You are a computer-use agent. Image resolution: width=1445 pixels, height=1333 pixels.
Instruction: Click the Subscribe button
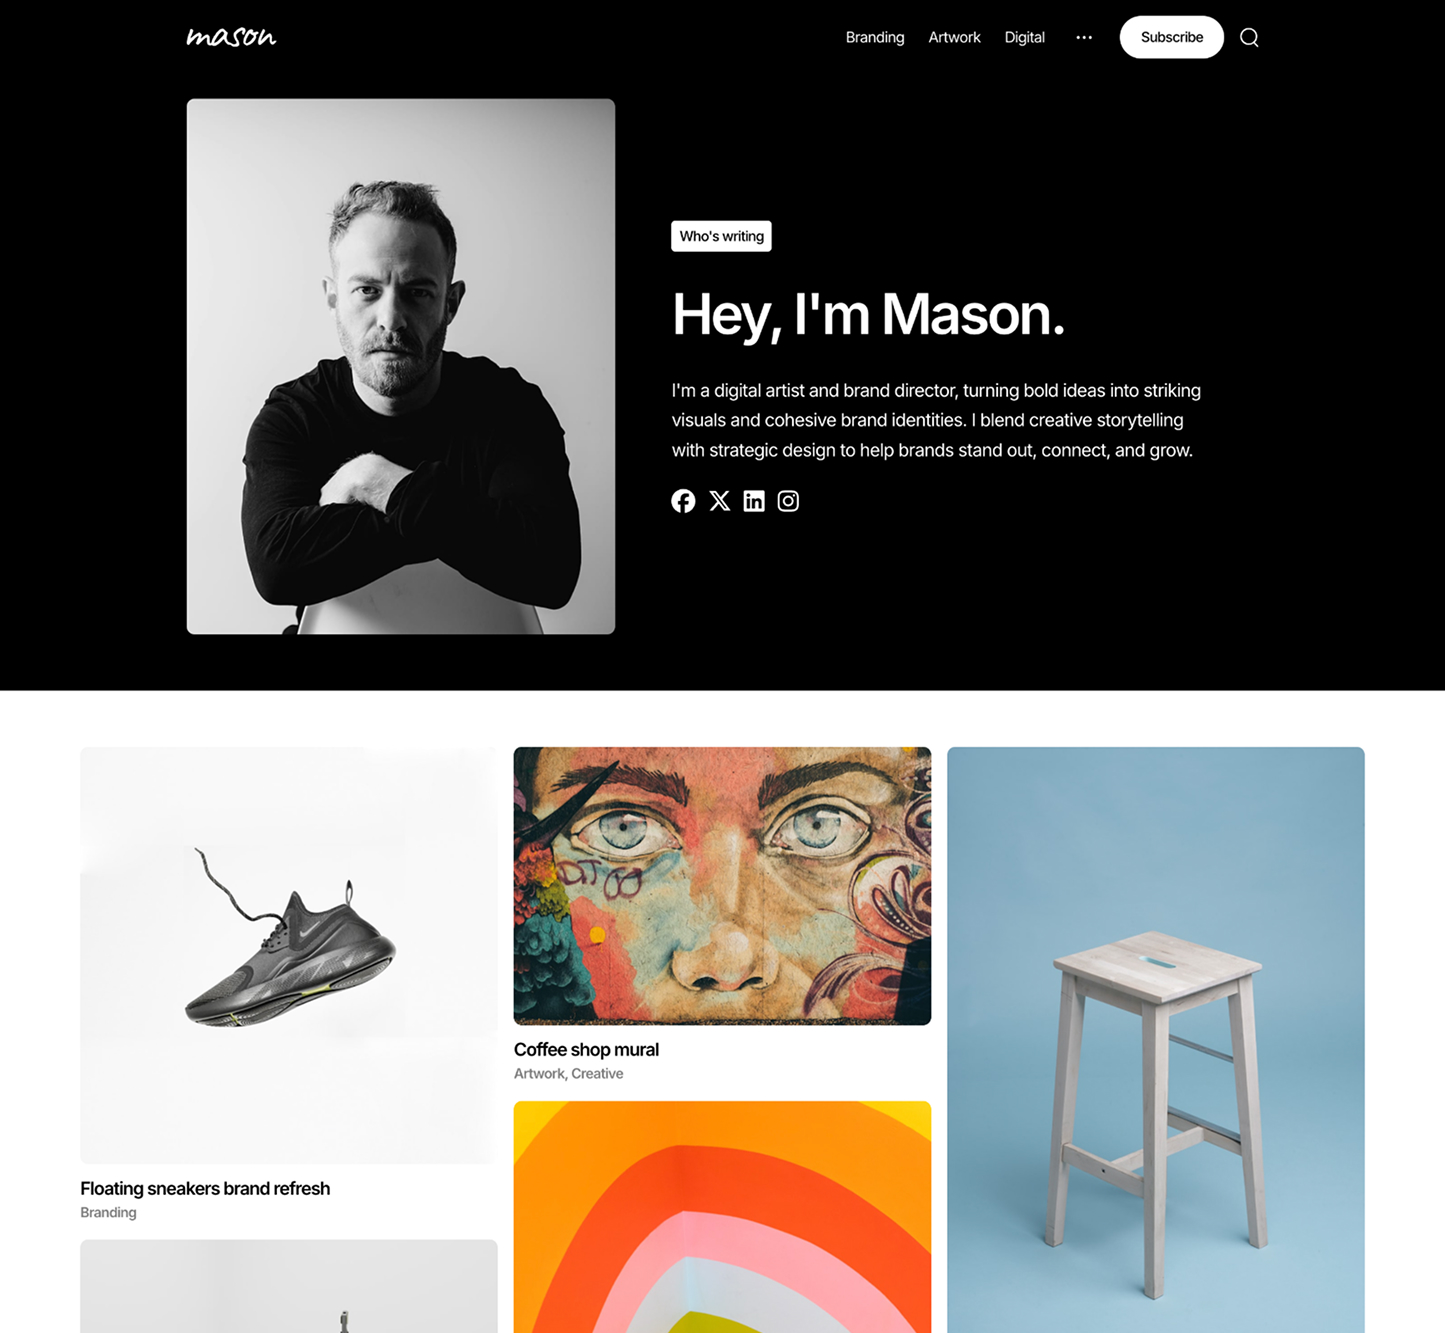point(1171,37)
